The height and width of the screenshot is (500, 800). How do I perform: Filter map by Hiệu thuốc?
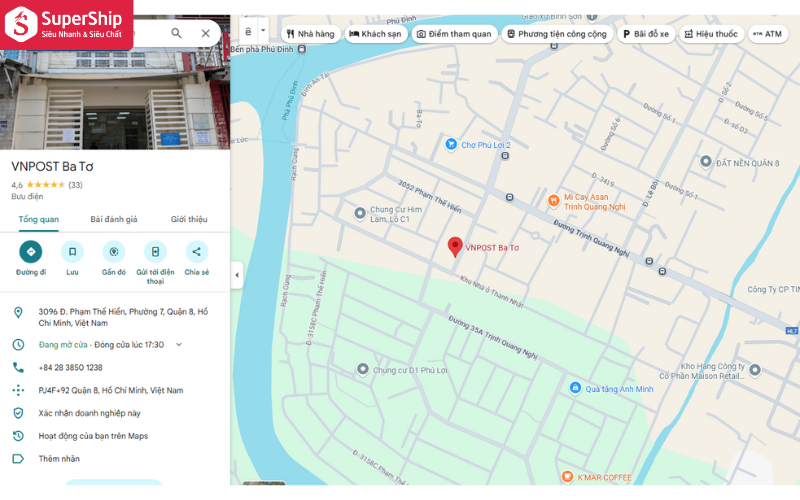pos(711,34)
